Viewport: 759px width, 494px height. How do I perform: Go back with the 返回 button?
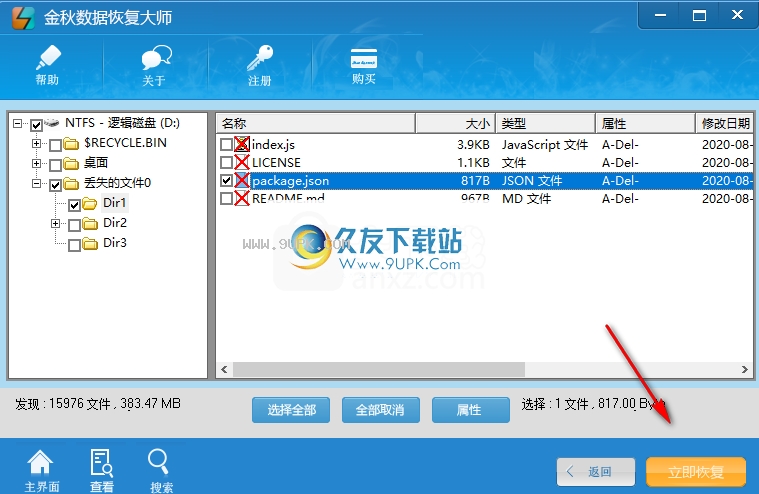click(x=596, y=471)
